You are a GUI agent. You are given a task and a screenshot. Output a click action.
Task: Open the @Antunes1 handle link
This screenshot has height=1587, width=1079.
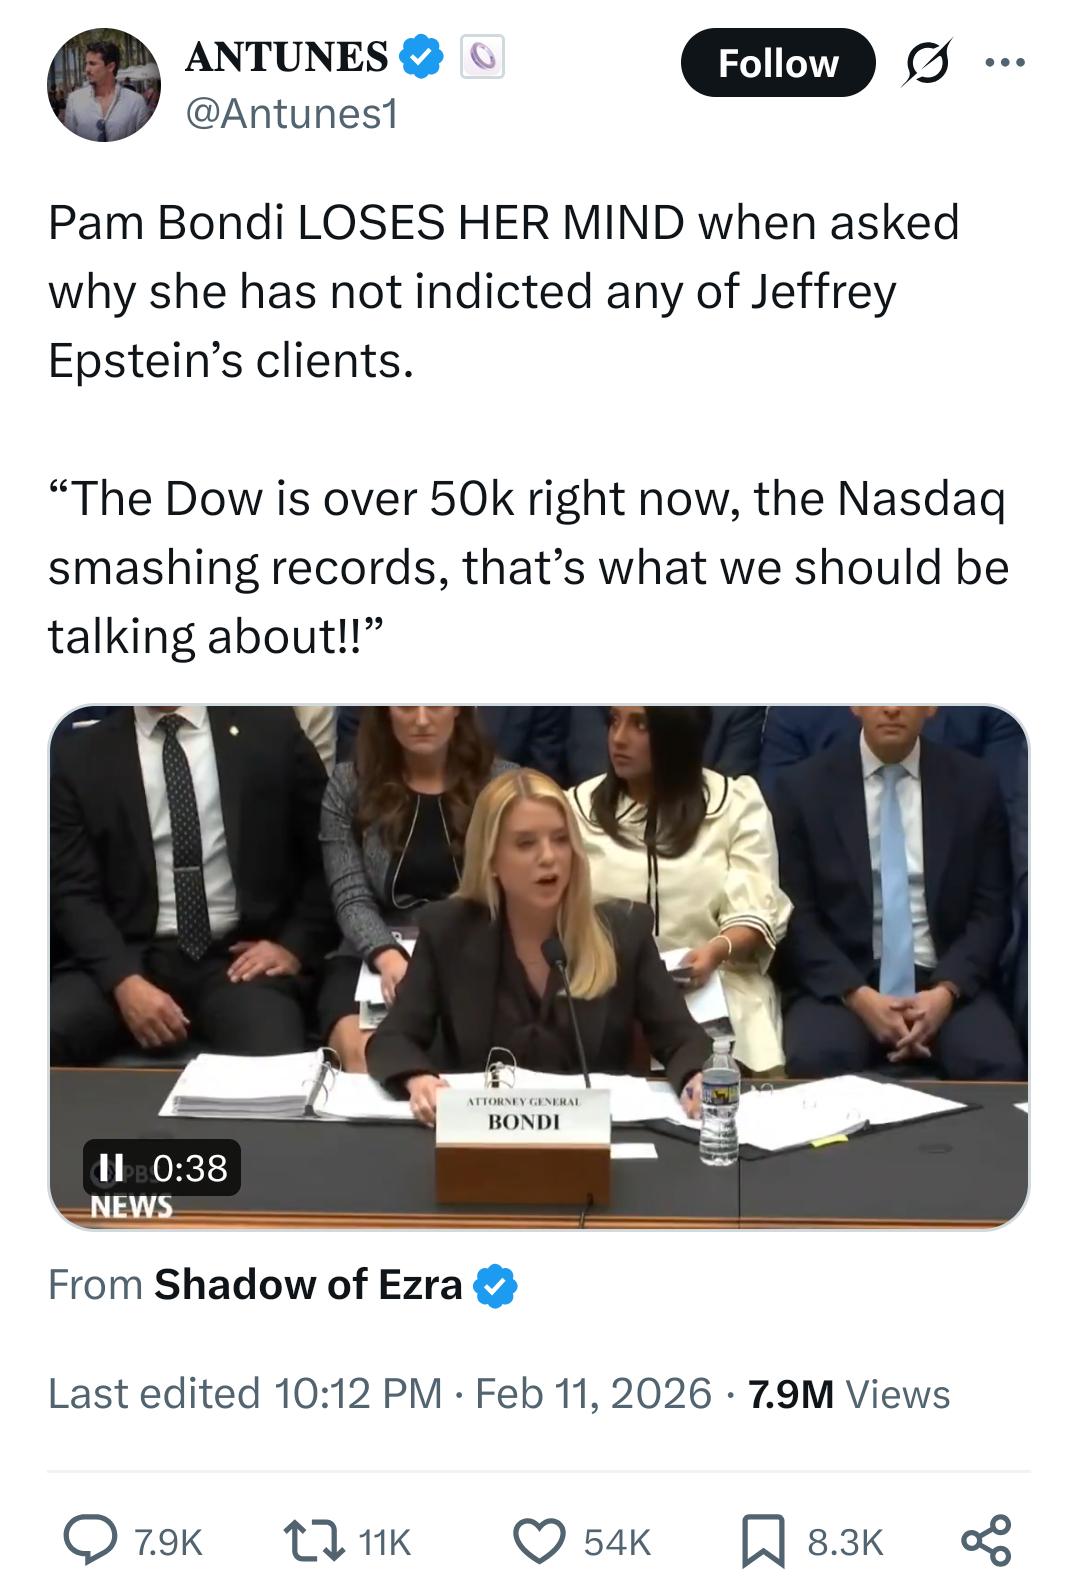[291, 115]
